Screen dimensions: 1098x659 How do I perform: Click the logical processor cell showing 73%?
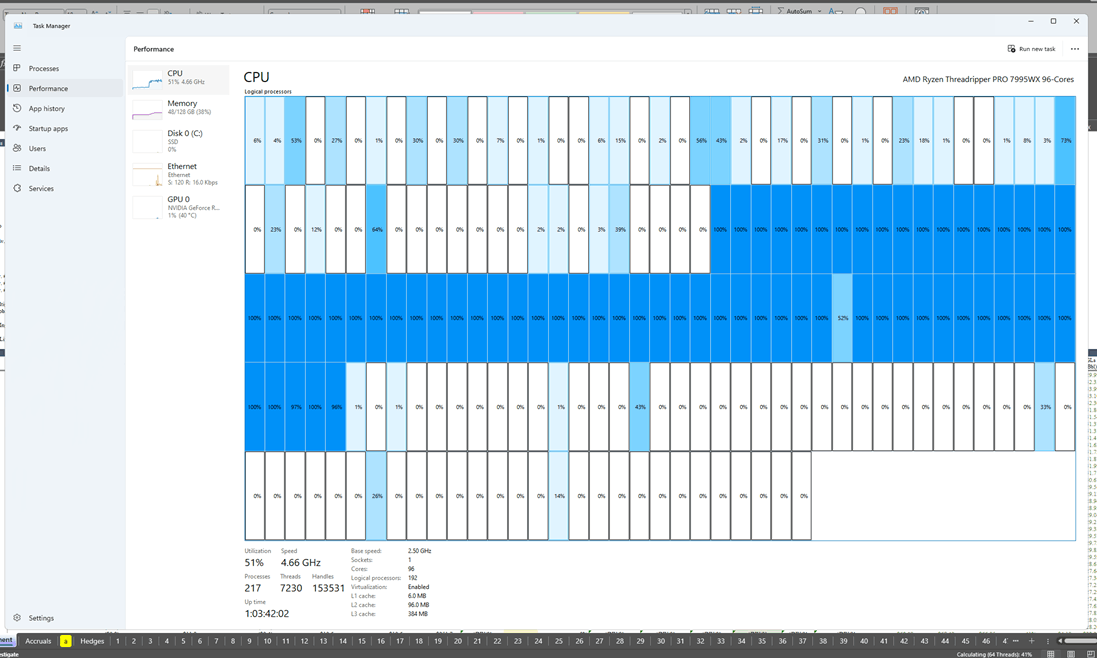pyautogui.click(x=1065, y=141)
